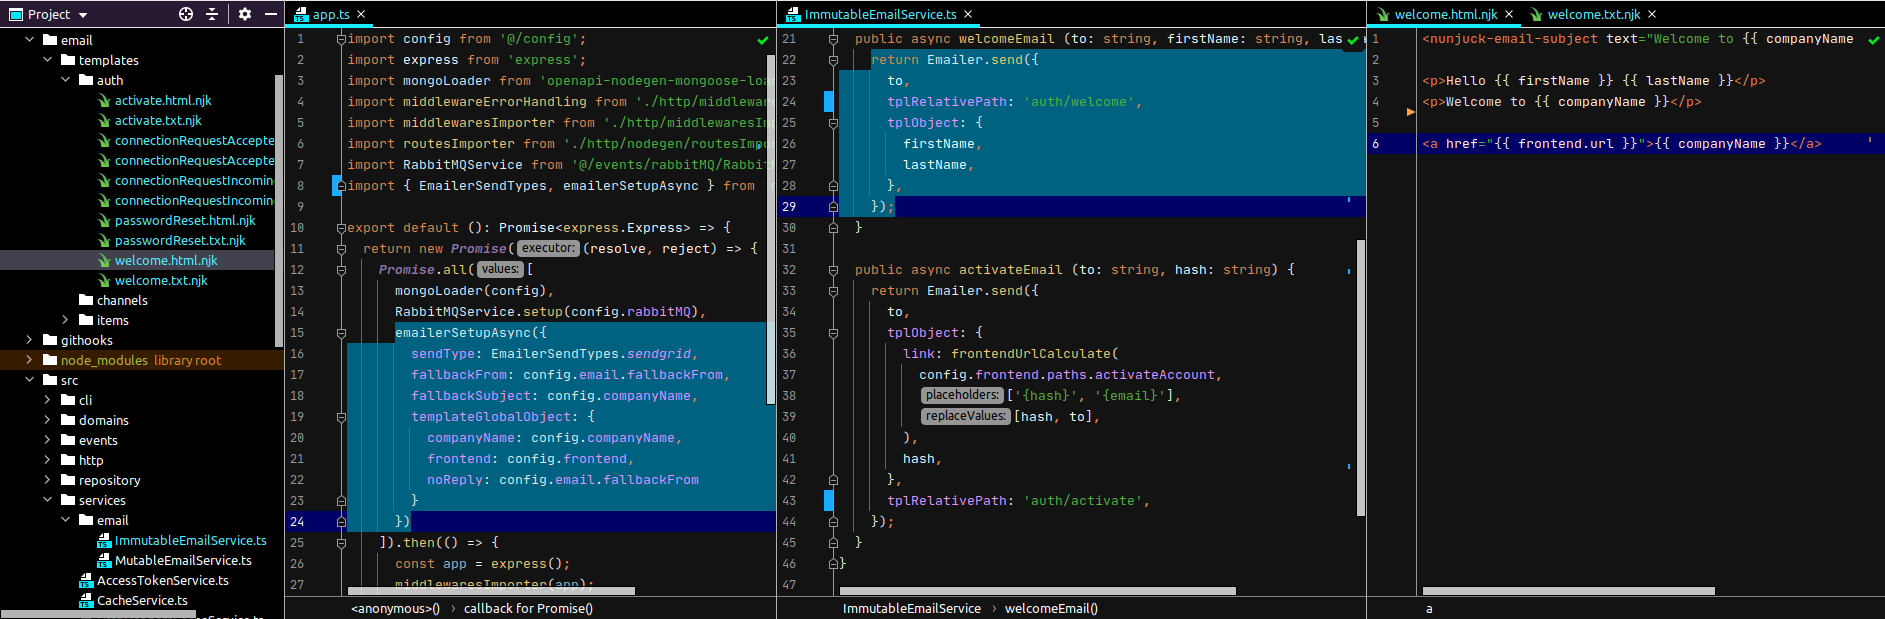Screen dimensions: 1885x619
Task: Expand the items folder
Action: coord(65,320)
